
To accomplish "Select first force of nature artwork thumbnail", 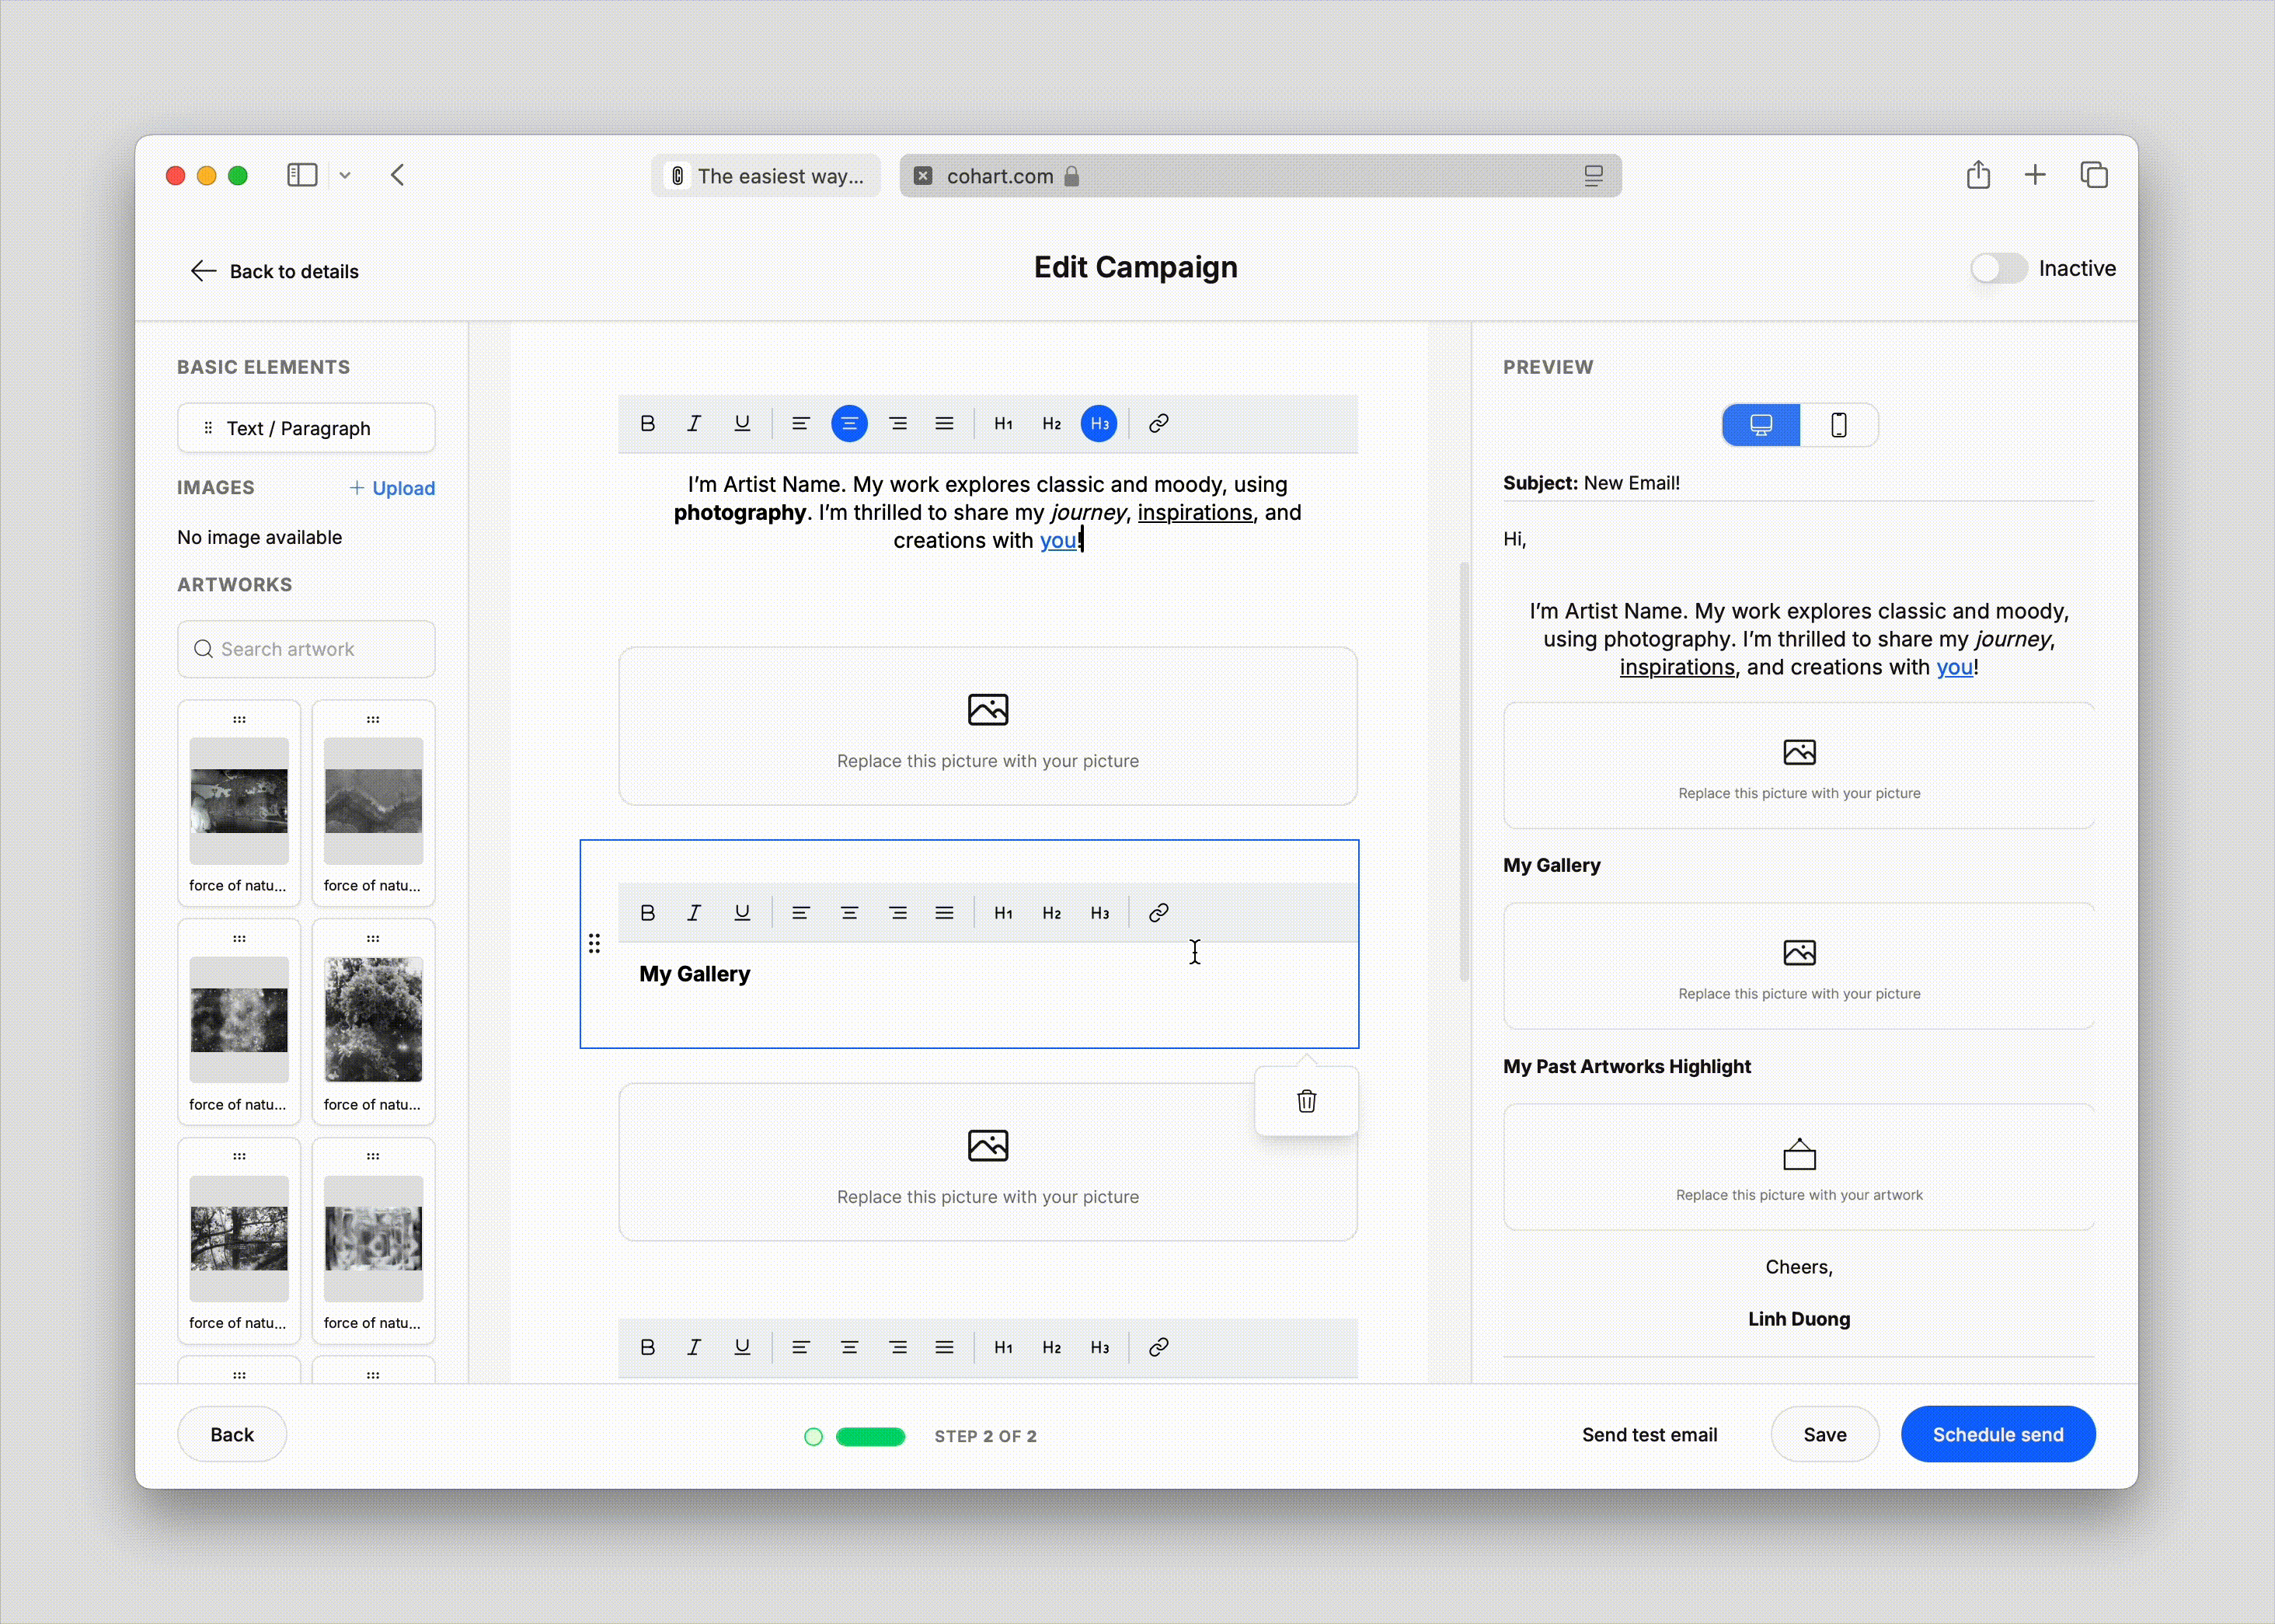I will click(239, 803).
